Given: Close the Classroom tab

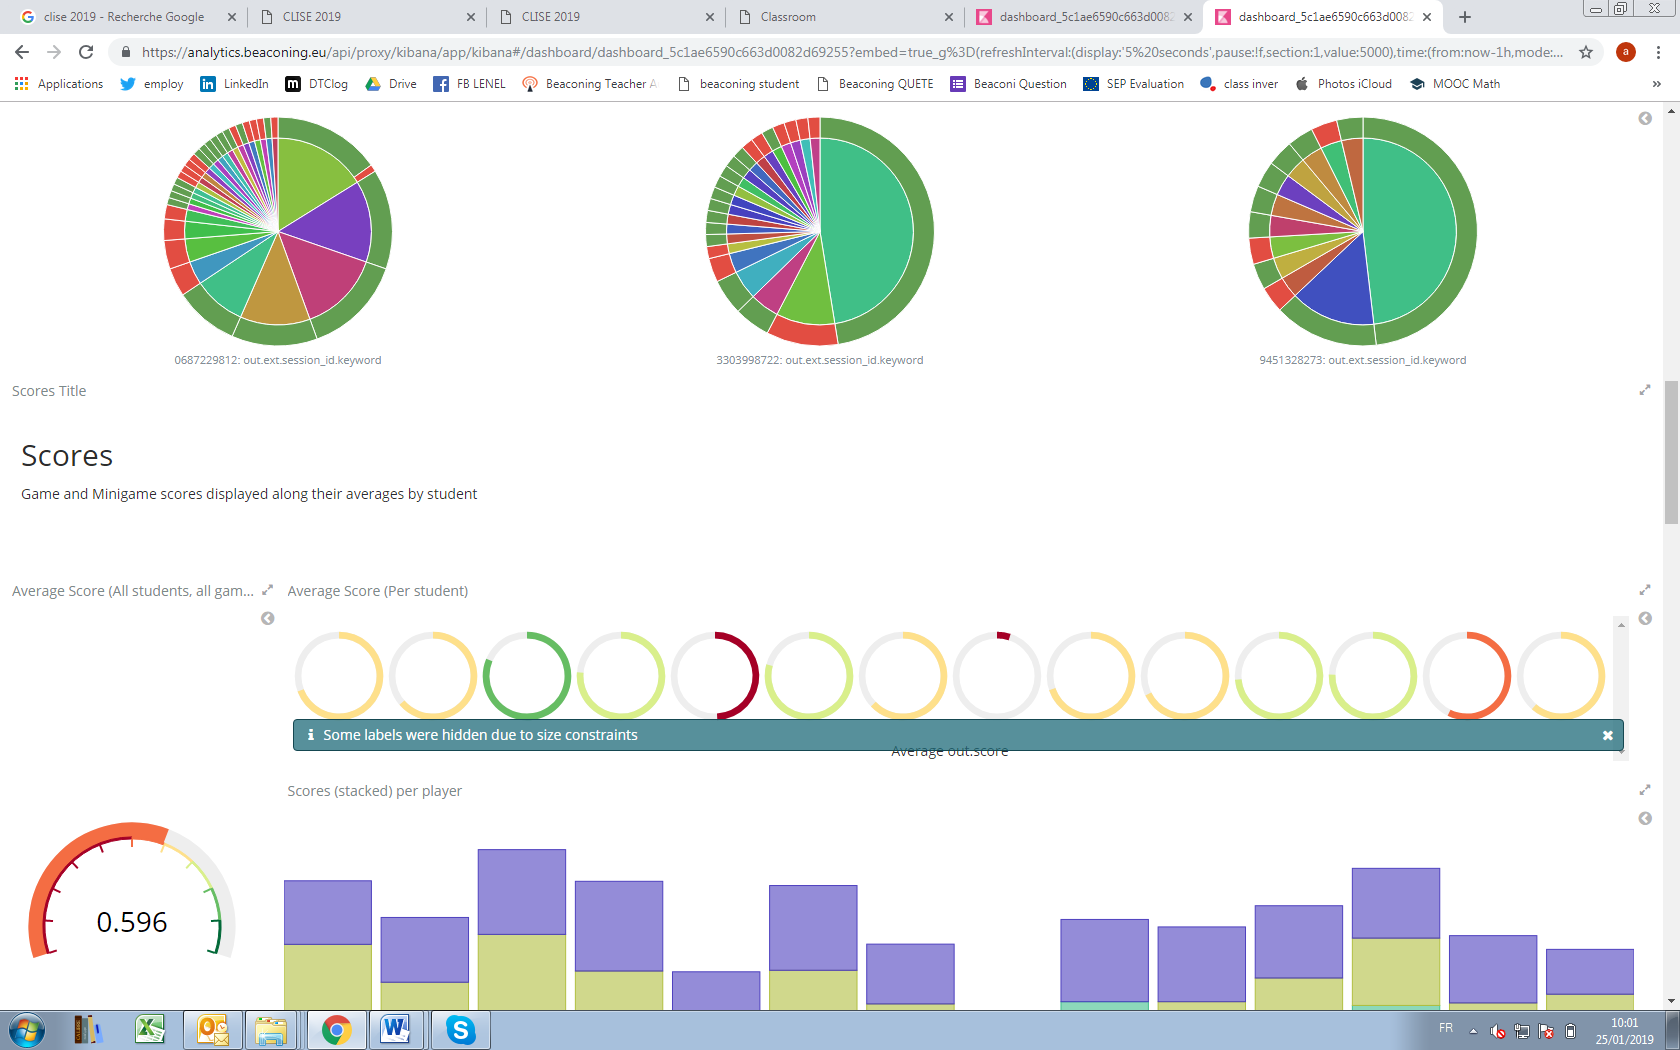Looking at the screenshot, I should pyautogui.click(x=948, y=17).
